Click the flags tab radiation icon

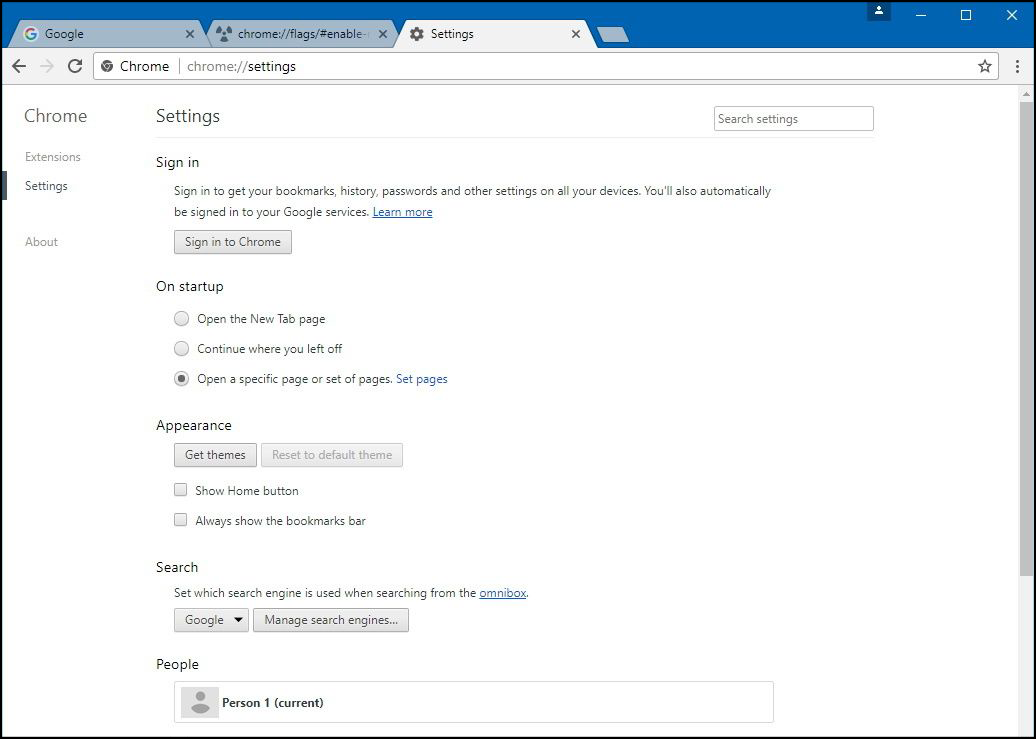click(224, 34)
